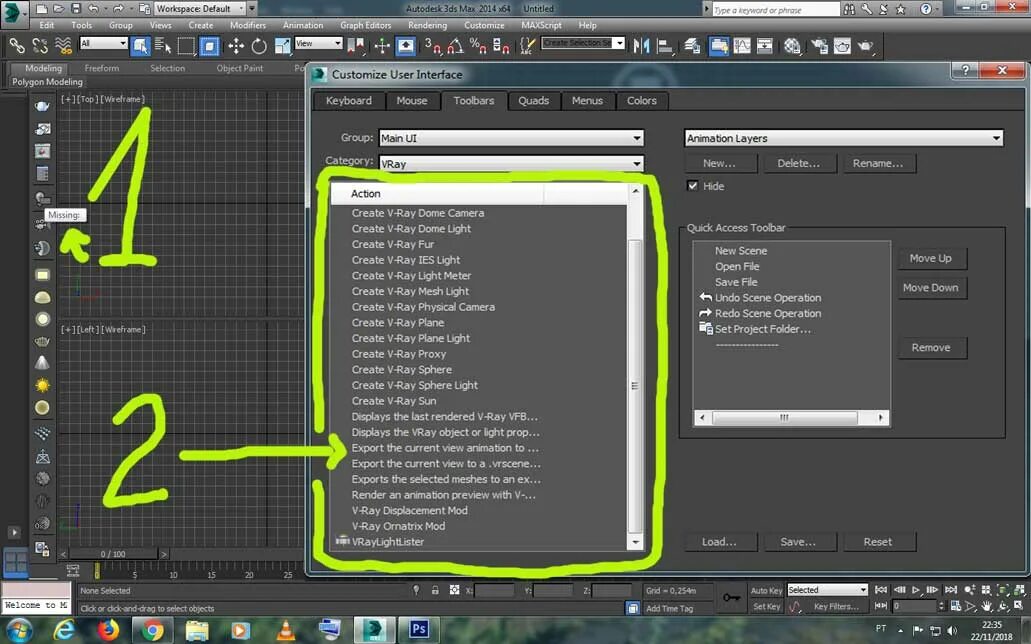Screen dimensions: 1031x644
Task: Open Curve Editor from main toolbar
Action: 742,45
